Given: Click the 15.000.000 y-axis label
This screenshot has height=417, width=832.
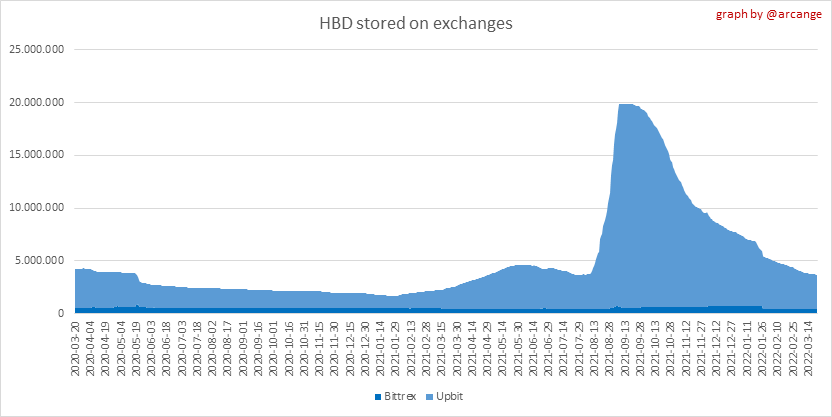Looking at the screenshot, I should click(x=37, y=155).
